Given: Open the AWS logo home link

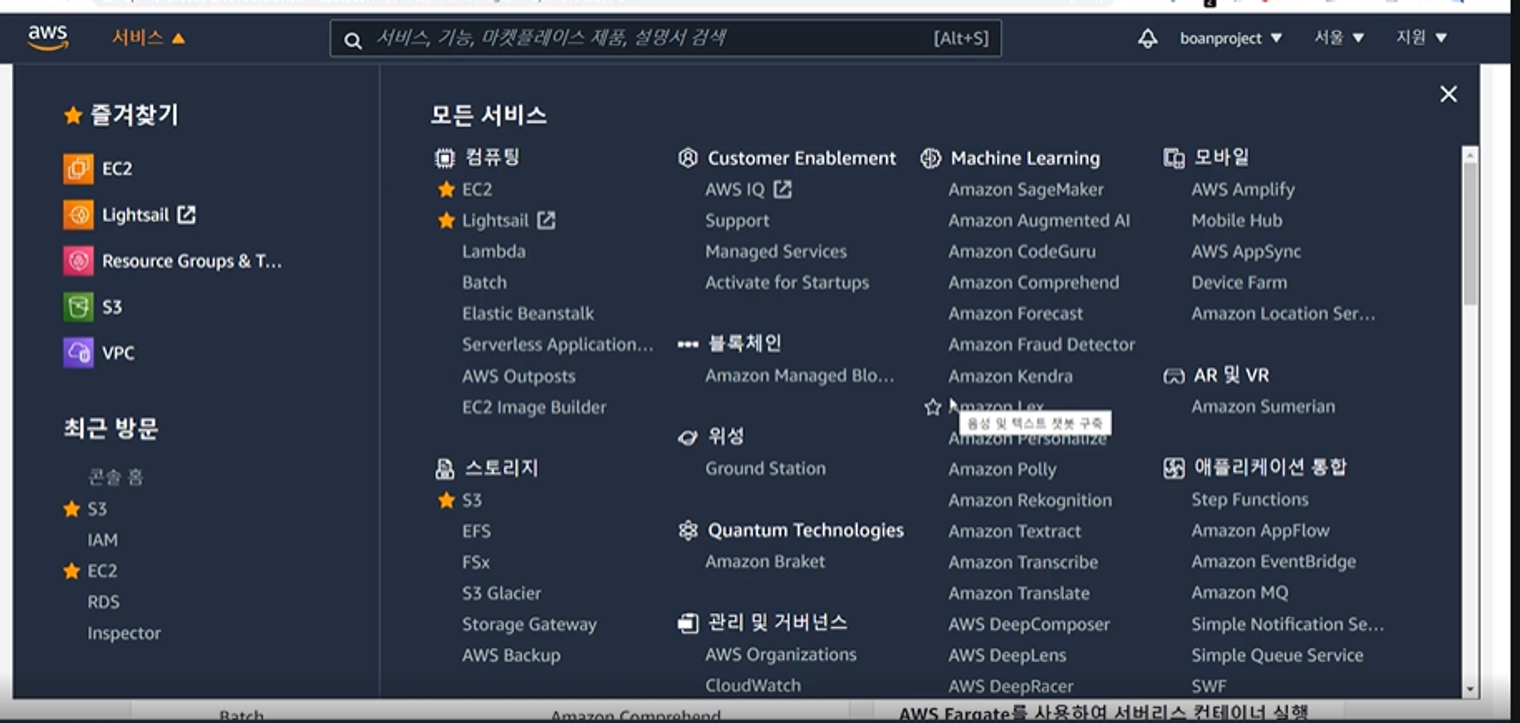Looking at the screenshot, I should pyautogui.click(x=47, y=38).
